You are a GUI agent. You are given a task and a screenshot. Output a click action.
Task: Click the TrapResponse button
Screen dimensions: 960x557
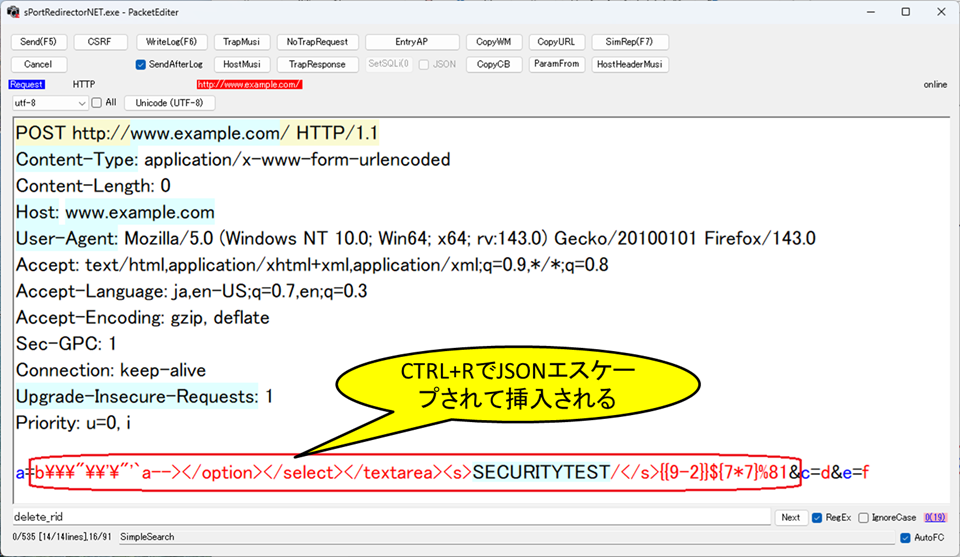coord(317,64)
